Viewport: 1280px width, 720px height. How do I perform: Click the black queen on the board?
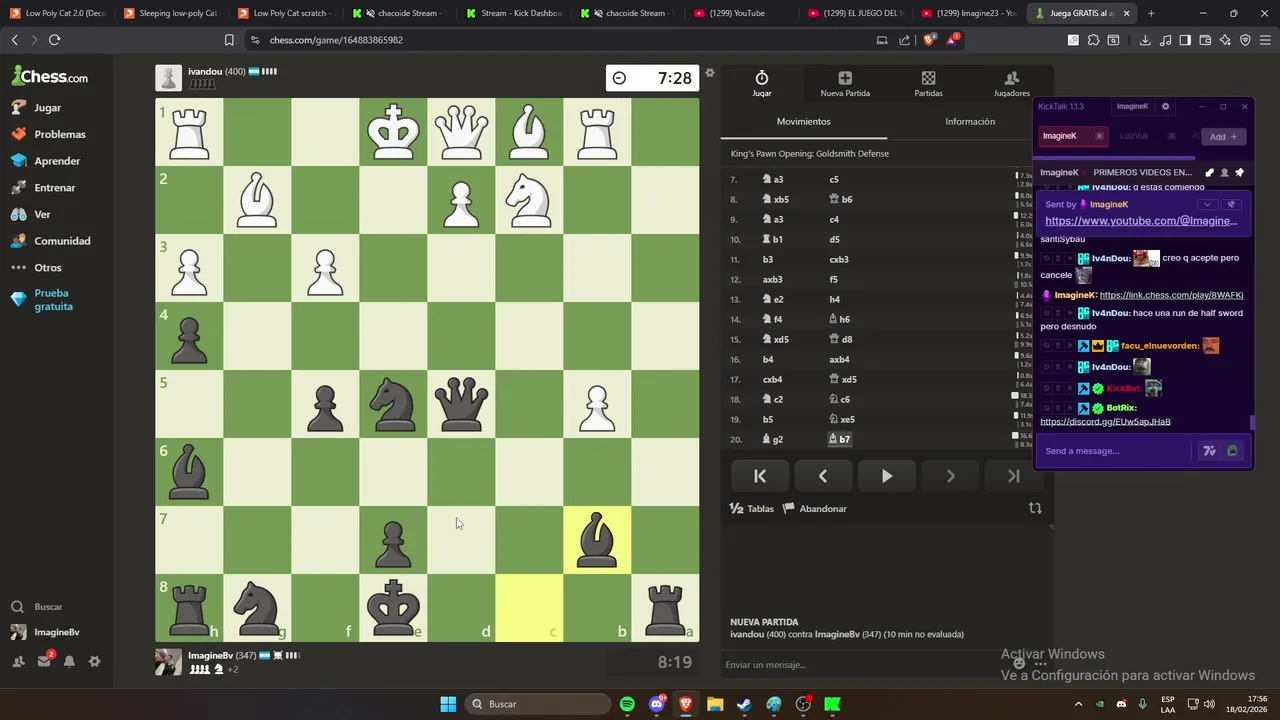(461, 403)
